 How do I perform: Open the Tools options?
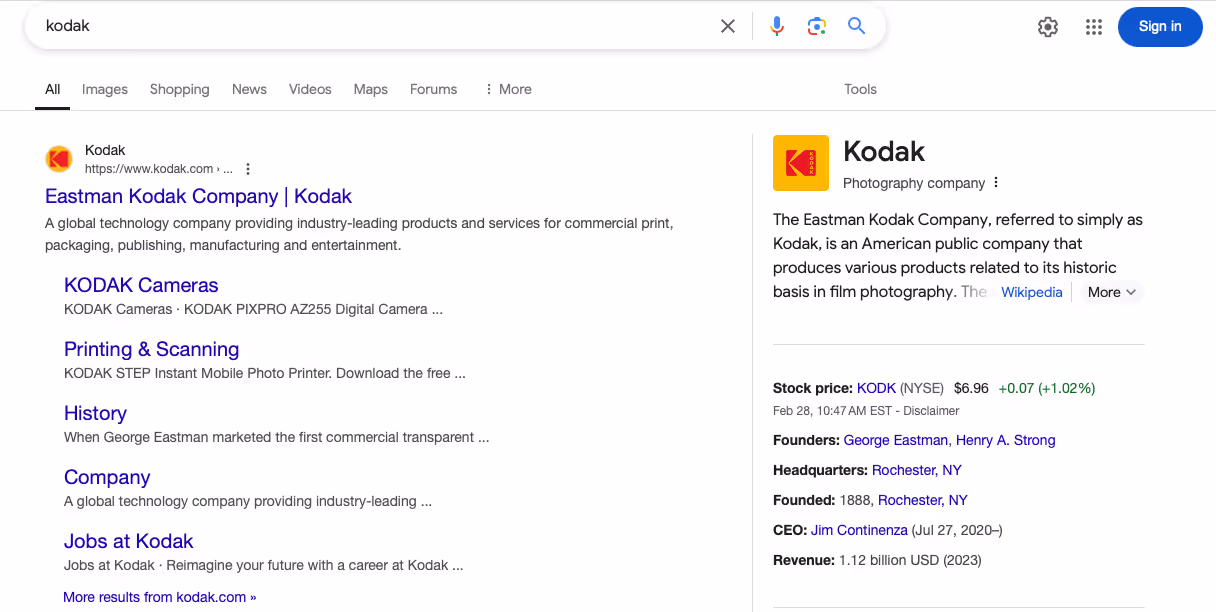[x=860, y=89]
